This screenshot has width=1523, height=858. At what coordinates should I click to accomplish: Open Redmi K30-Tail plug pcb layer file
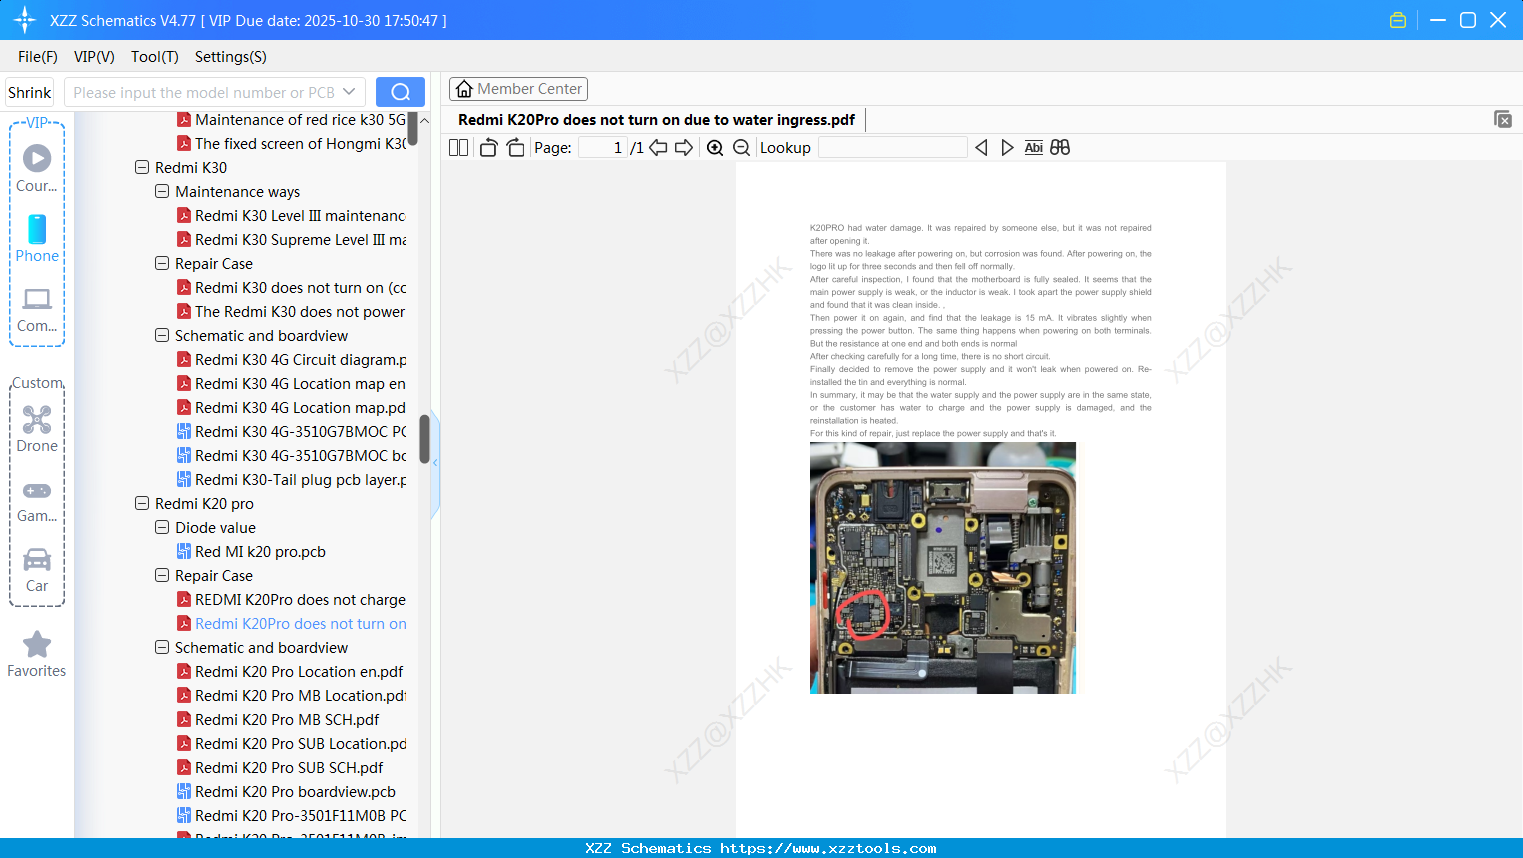(291, 480)
